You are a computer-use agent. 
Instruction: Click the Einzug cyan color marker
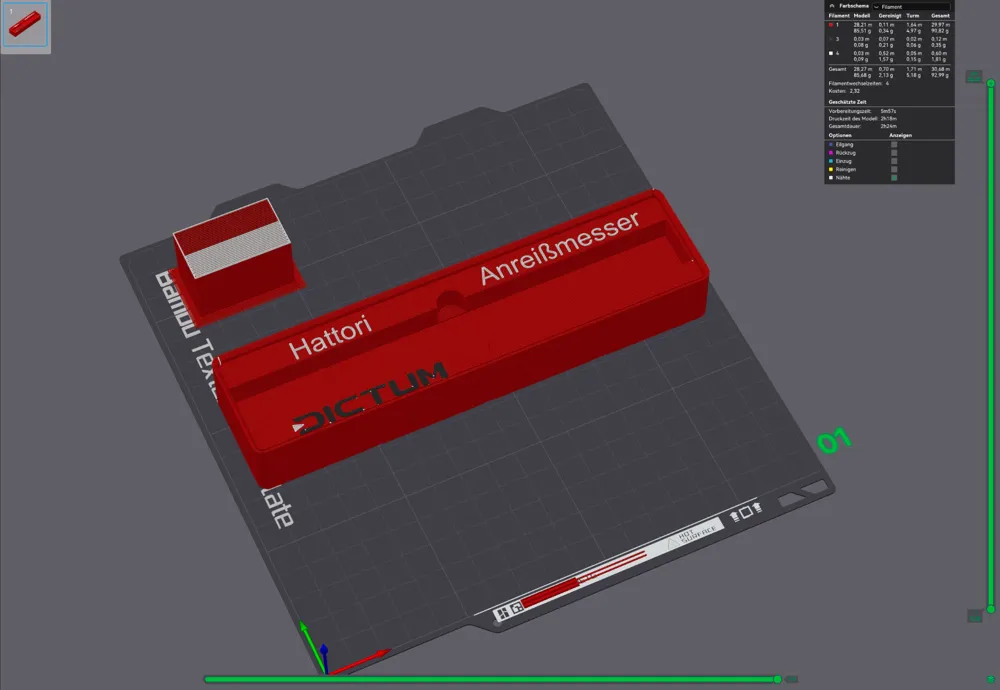(831, 161)
